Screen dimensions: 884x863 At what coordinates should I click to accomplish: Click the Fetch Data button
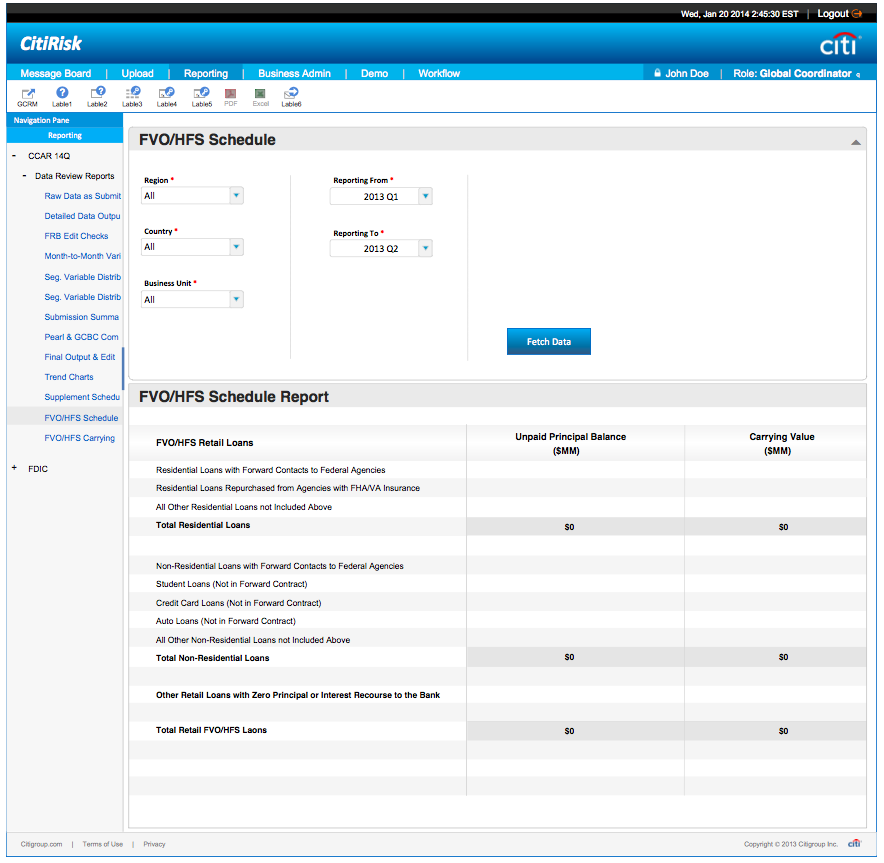549,342
